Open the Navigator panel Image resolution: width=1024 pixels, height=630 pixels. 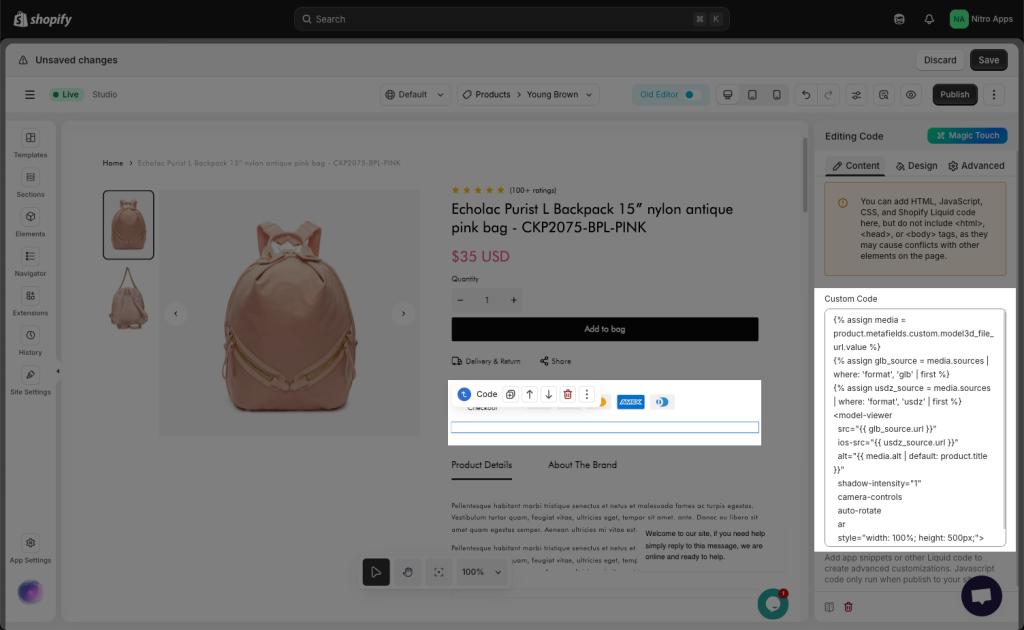[x=30, y=262]
